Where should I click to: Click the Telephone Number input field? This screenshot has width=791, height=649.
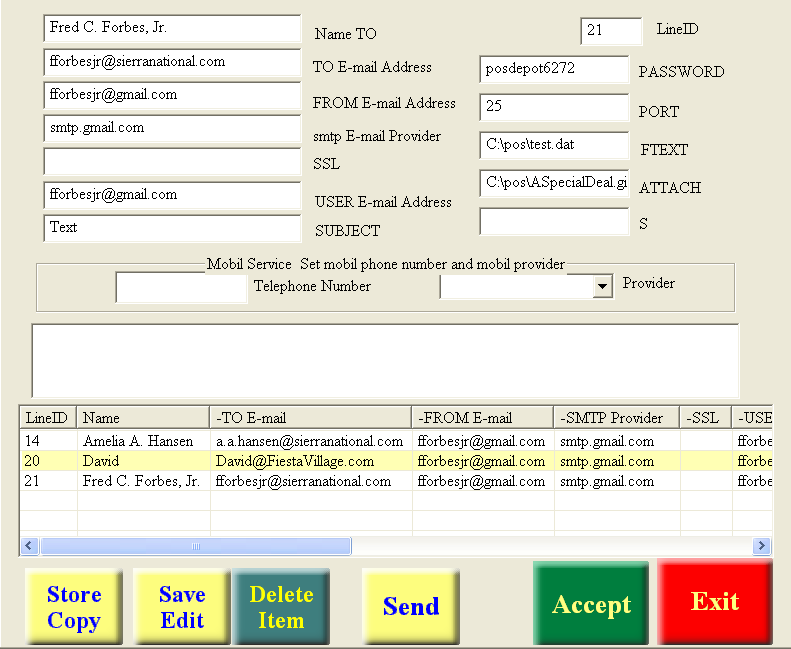pos(181,288)
